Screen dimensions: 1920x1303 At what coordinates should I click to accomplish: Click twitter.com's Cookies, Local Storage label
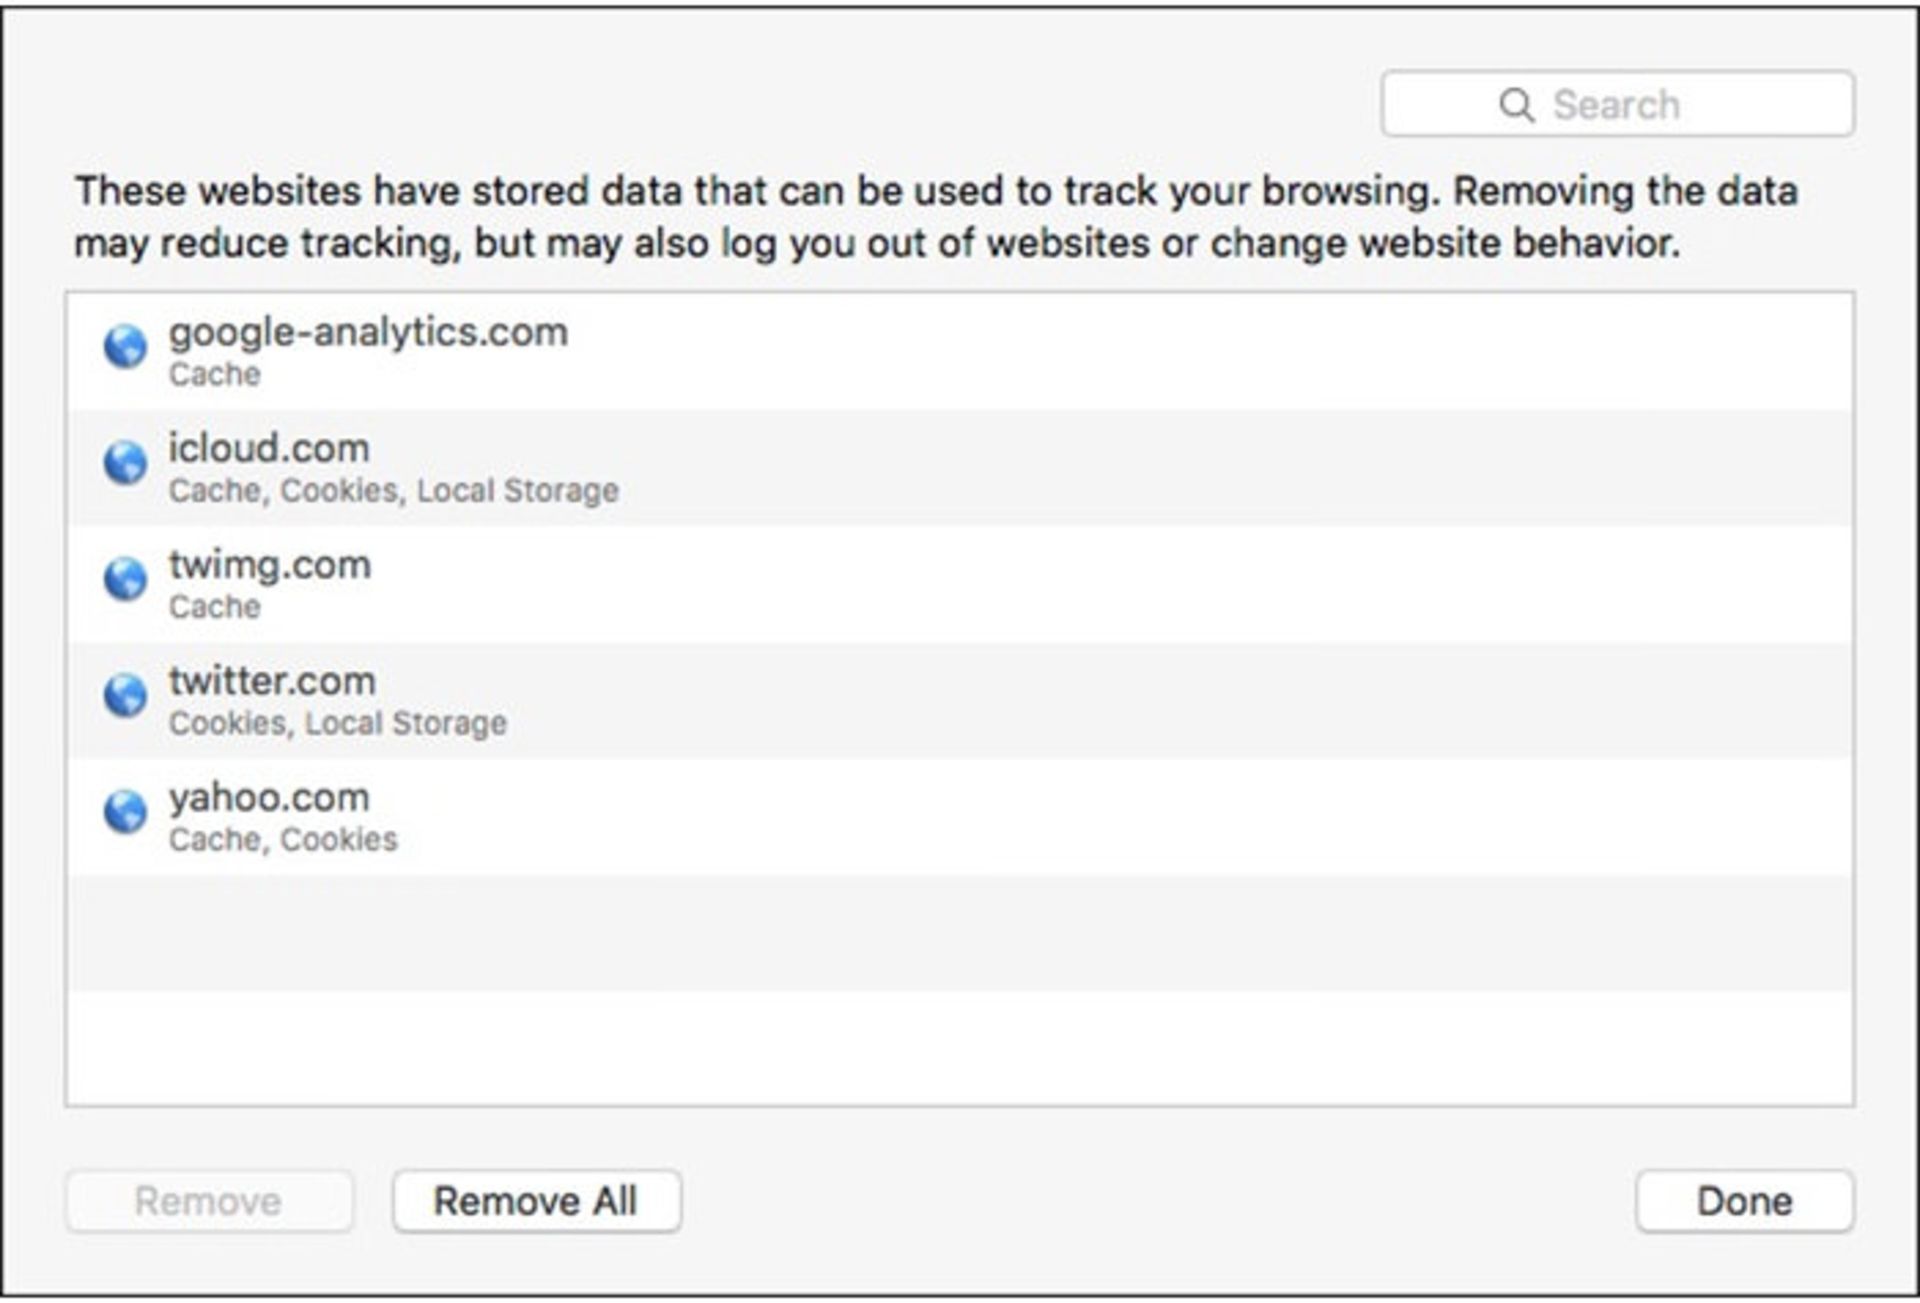pyautogui.click(x=337, y=723)
